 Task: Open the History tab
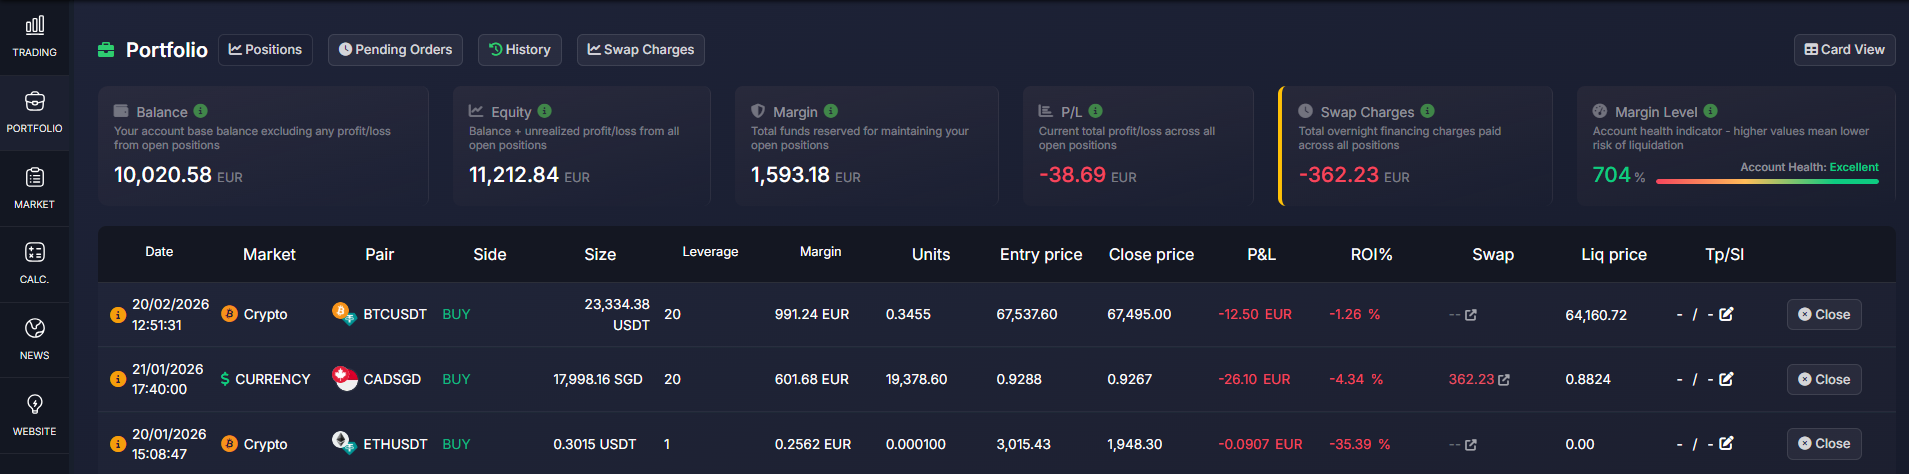(520, 50)
